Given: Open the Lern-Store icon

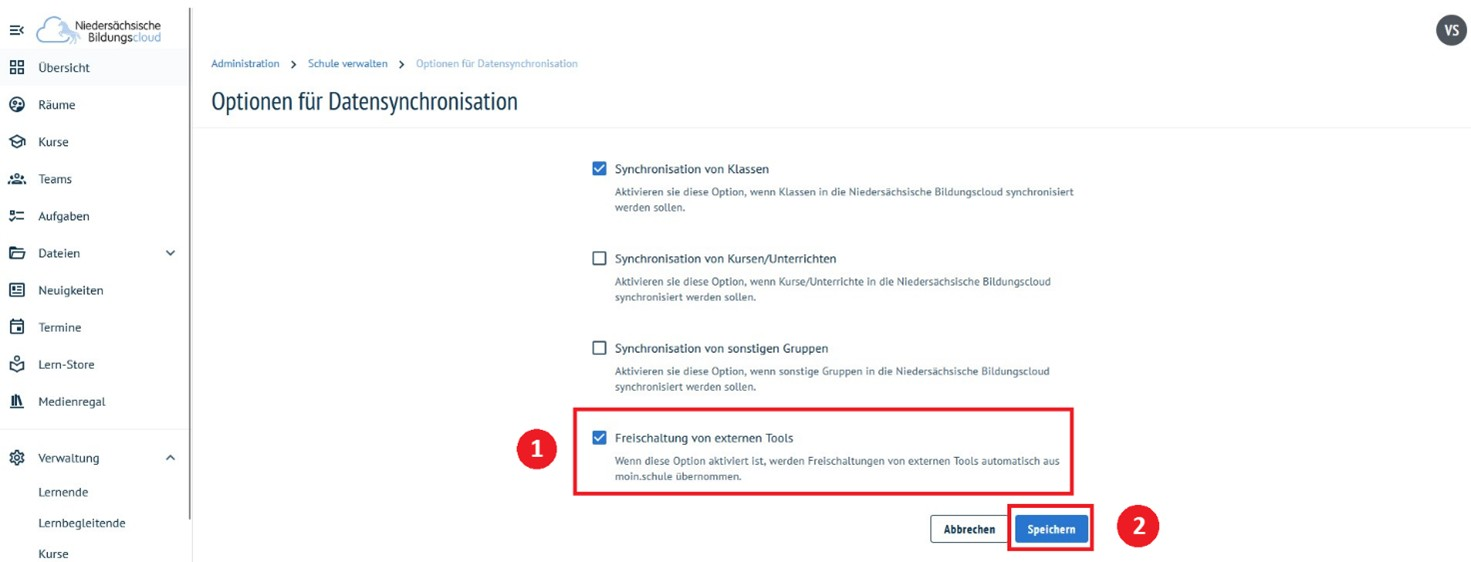Looking at the screenshot, I should point(17,364).
